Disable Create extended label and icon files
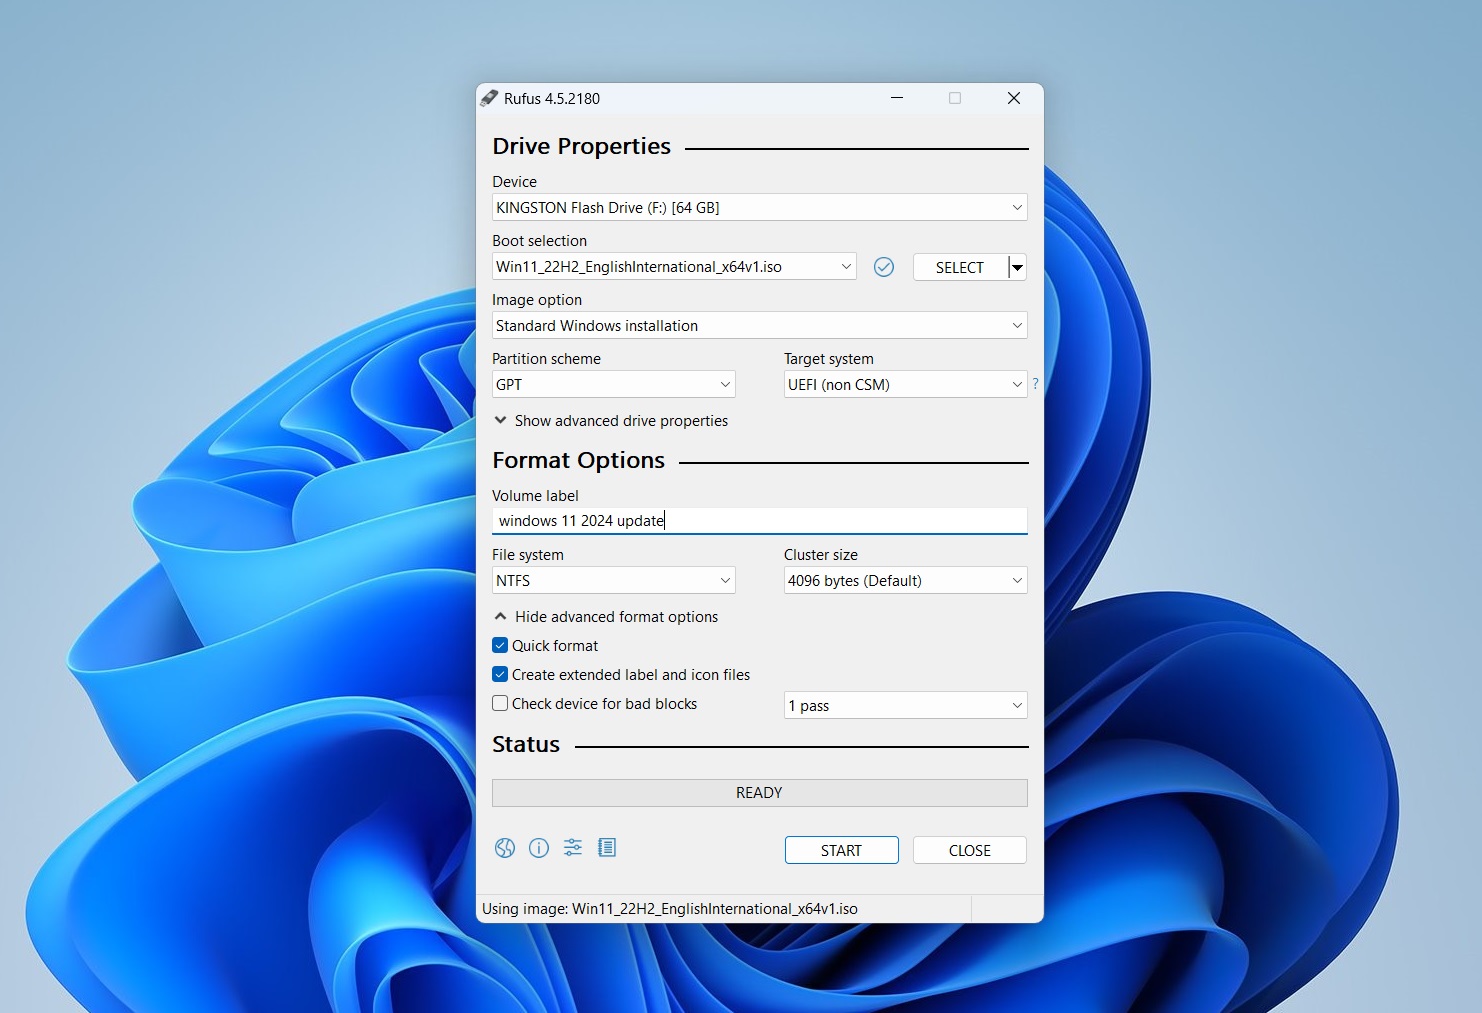This screenshot has width=1482, height=1013. pos(500,675)
